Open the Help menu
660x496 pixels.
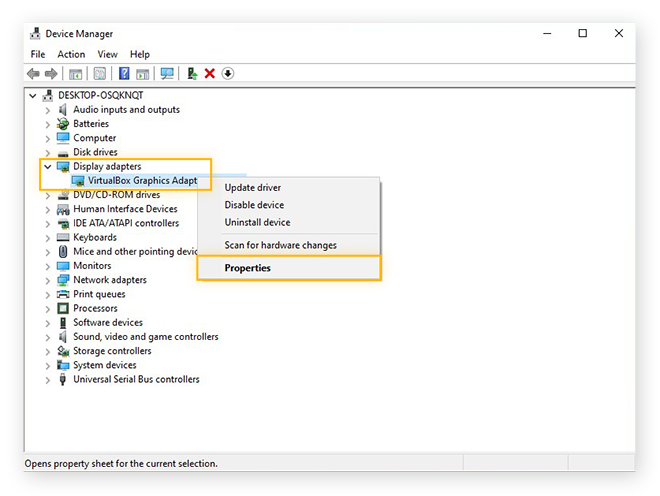click(x=140, y=54)
